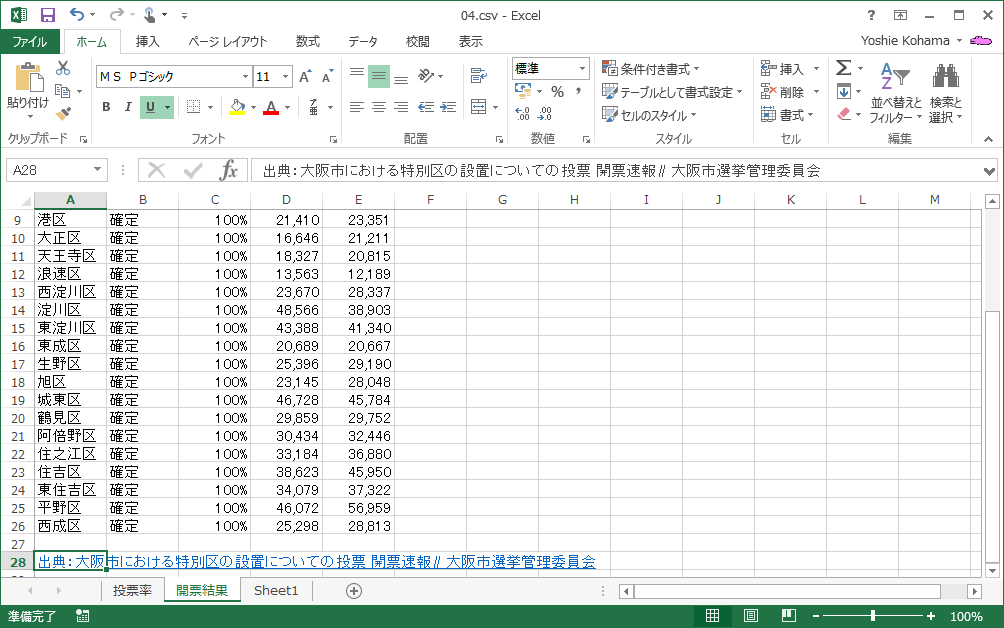Click the Select All corner button
The height and width of the screenshot is (628, 1004).
[x=26, y=200]
